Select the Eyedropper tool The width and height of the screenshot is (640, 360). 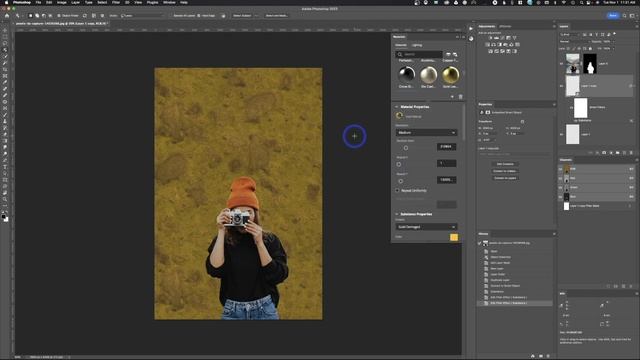pos(5,82)
